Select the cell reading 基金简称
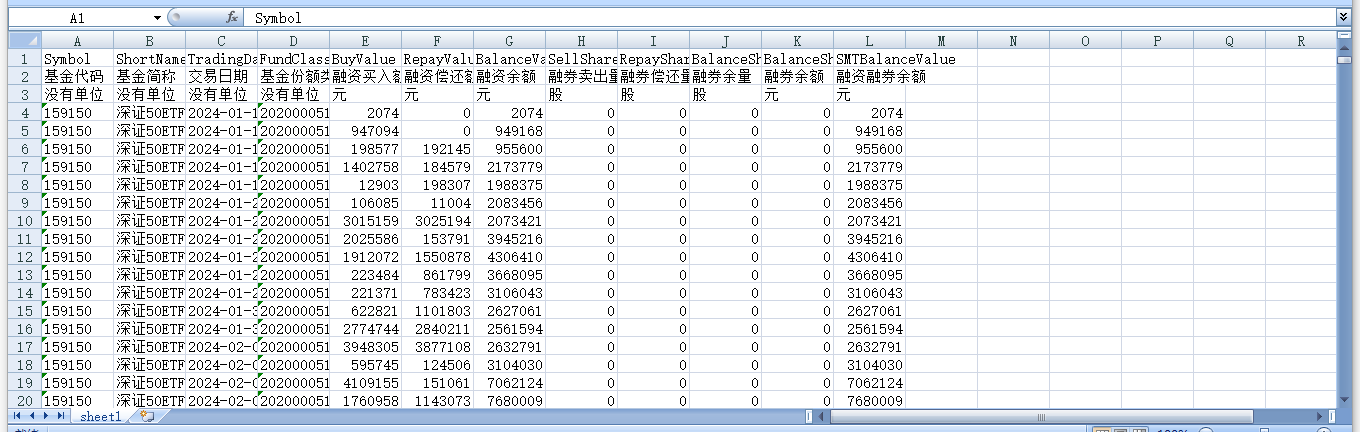Image resolution: width=1360 pixels, height=432 pixels. tap(149, 77)
